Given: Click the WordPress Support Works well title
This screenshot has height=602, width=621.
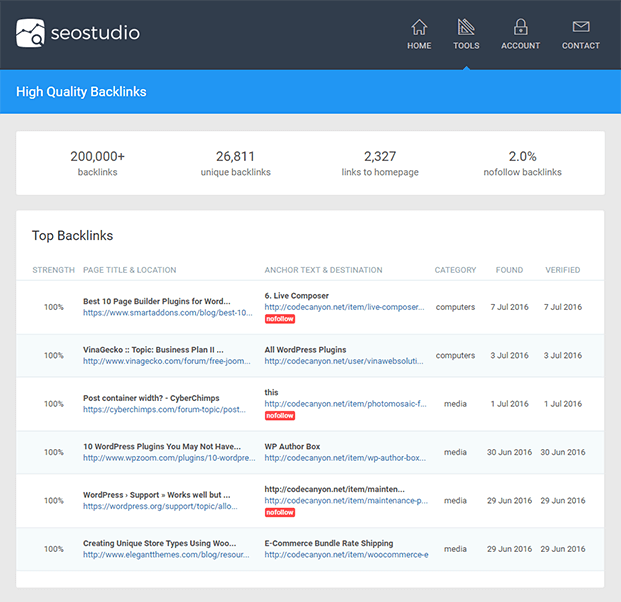Looking at the screenshot, I should click(156, 495).
